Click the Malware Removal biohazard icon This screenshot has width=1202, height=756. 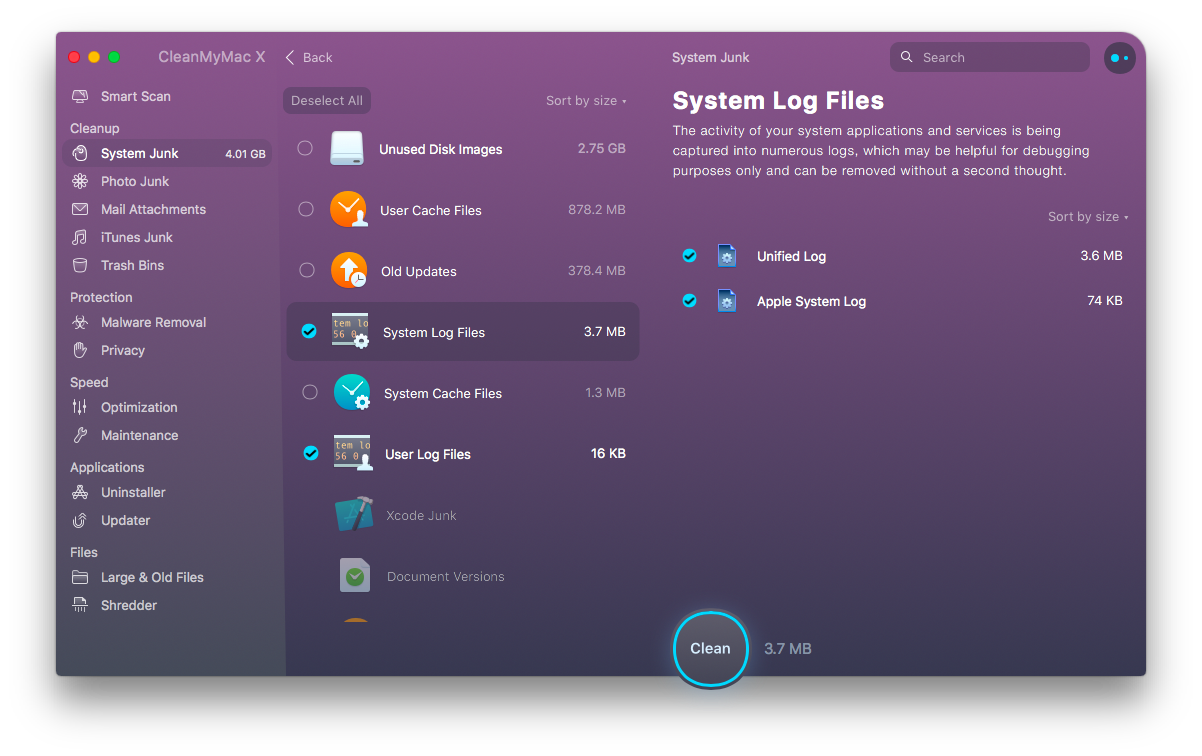click(x=80, y=323)
